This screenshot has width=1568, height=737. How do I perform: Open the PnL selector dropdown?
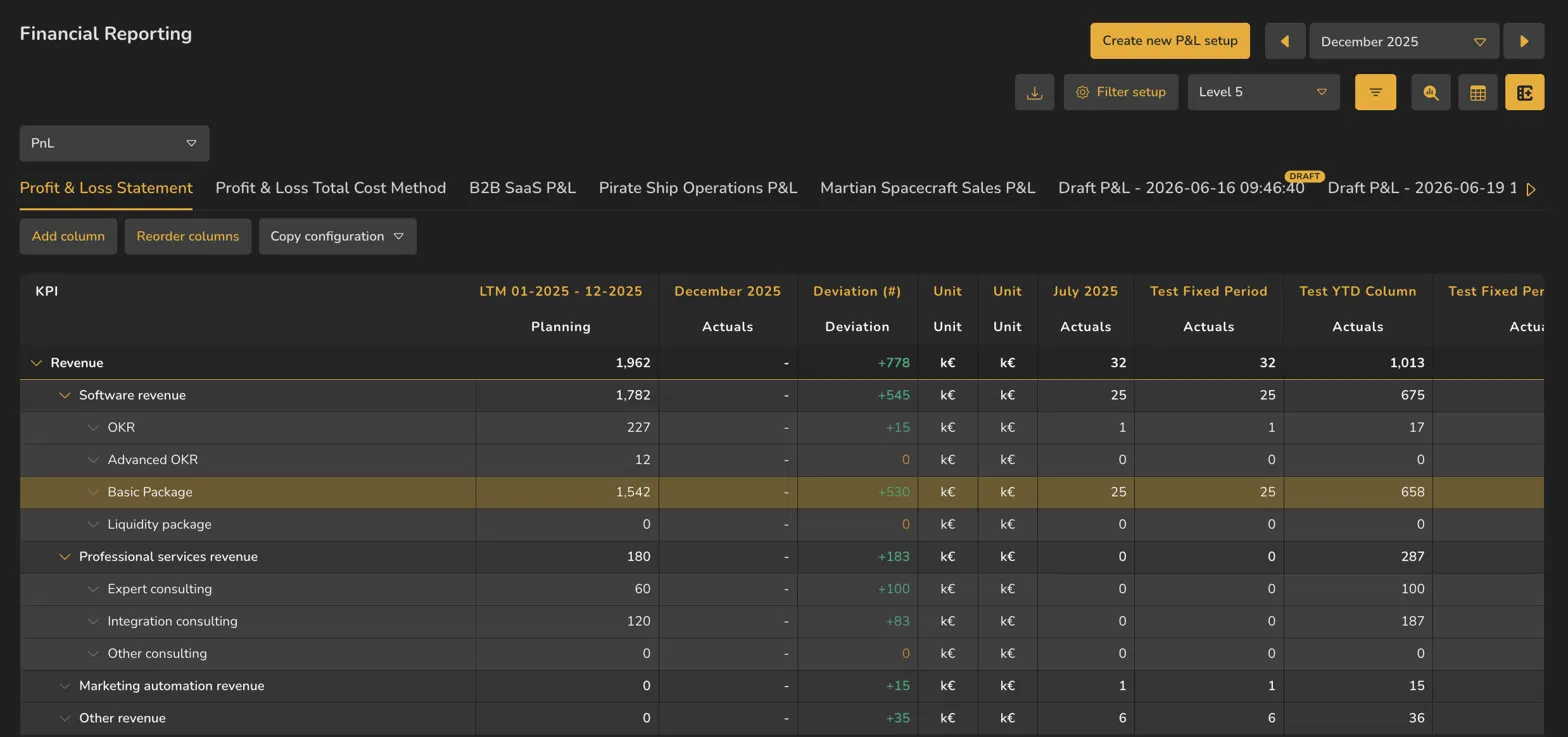tap(114, 143)
